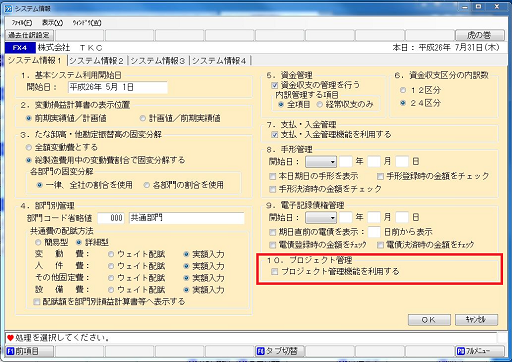The image size is (512, 362).
Task: Select 全額変動費とする radio button
Action: (29, 147)
